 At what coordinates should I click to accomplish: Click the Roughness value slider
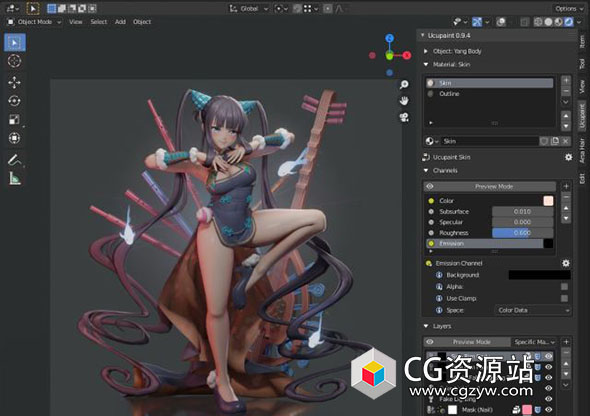pos(523,233)
